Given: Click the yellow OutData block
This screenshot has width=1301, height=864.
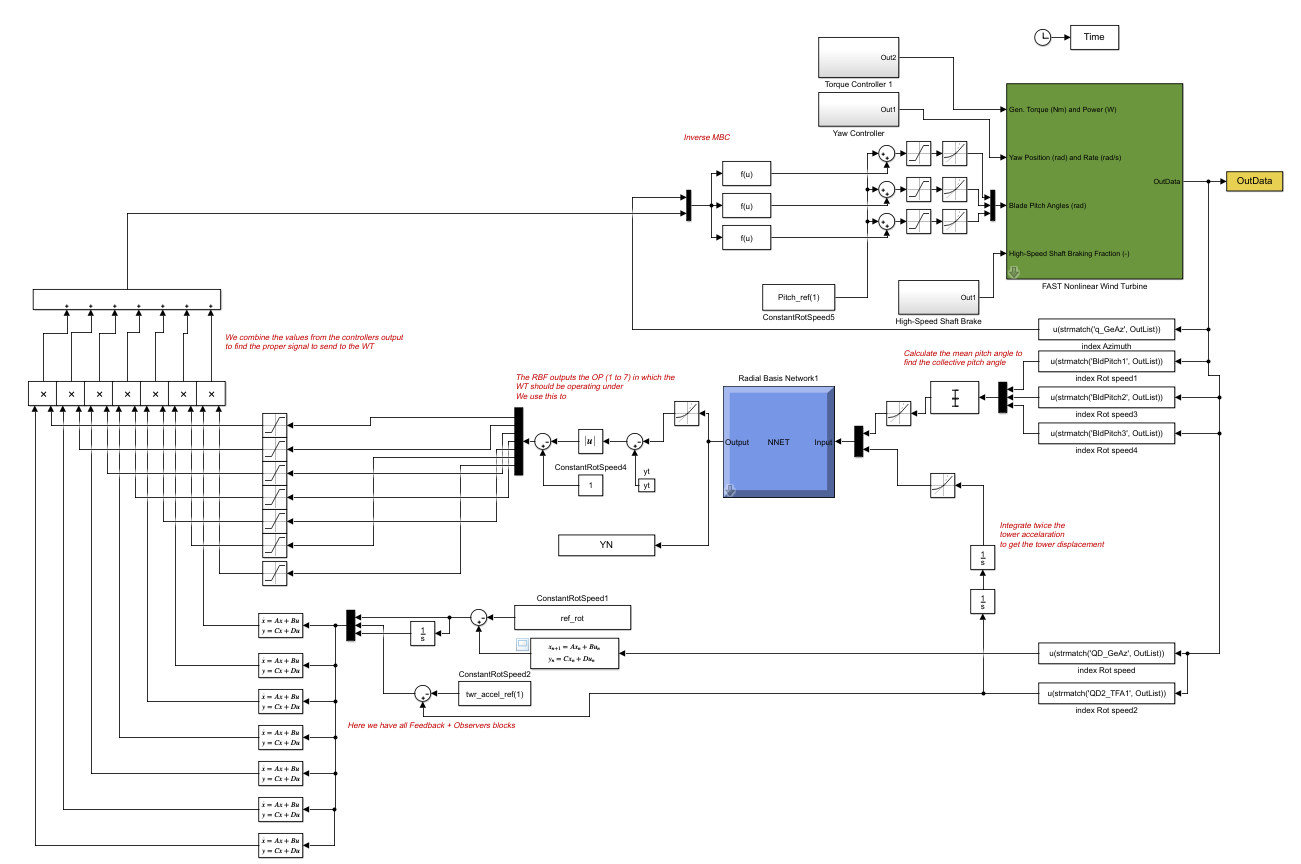Looking at the screenshot, I should [1254, 181].
